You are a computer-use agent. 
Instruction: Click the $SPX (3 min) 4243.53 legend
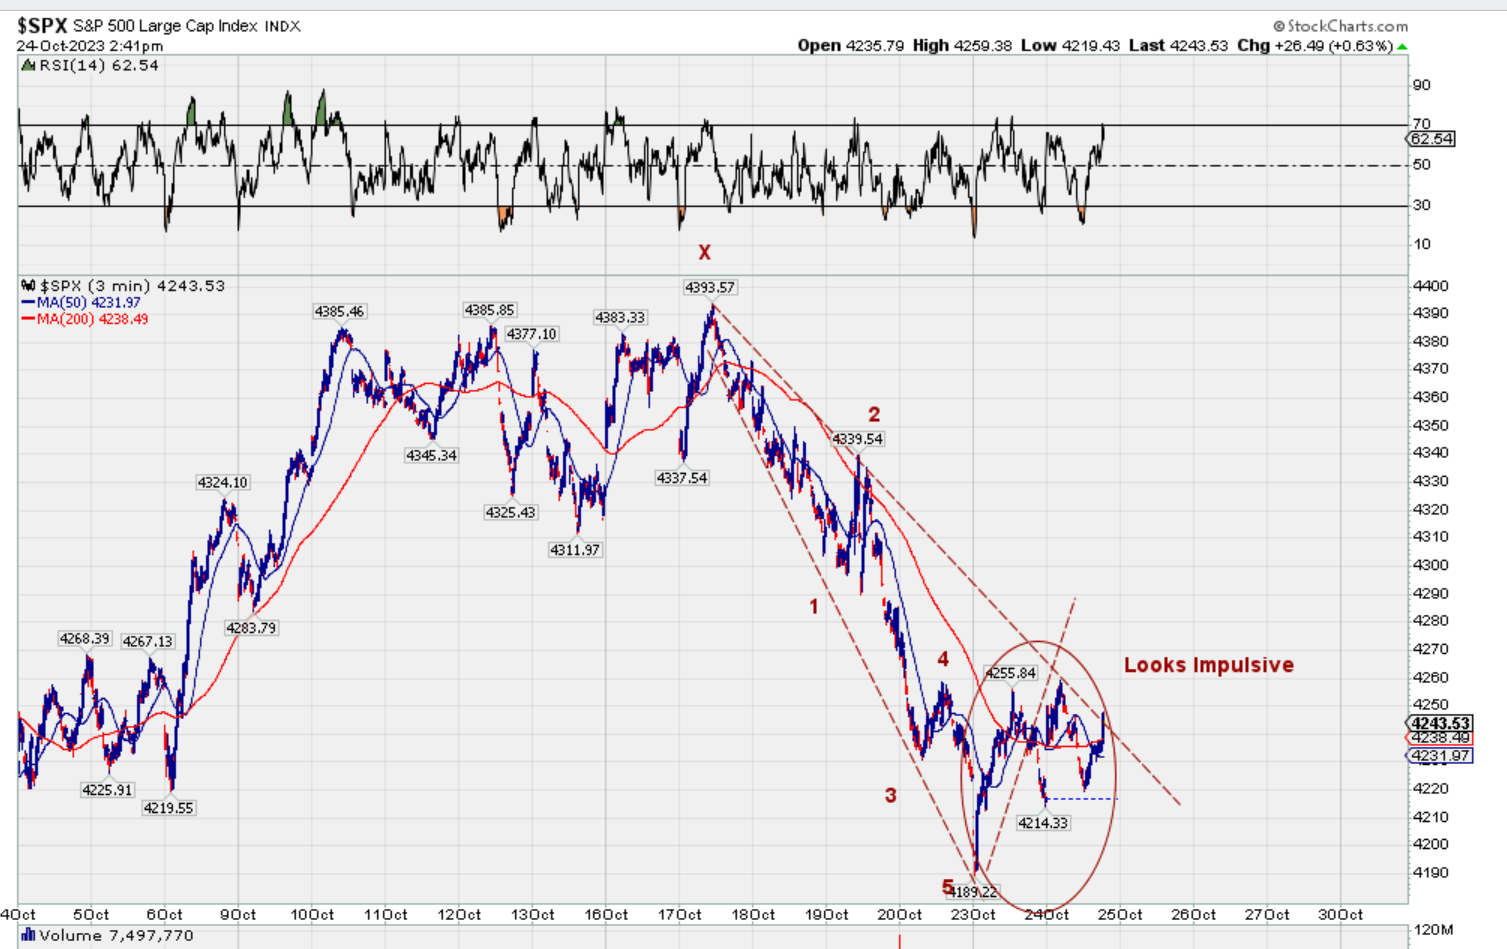tap(132, 286)
